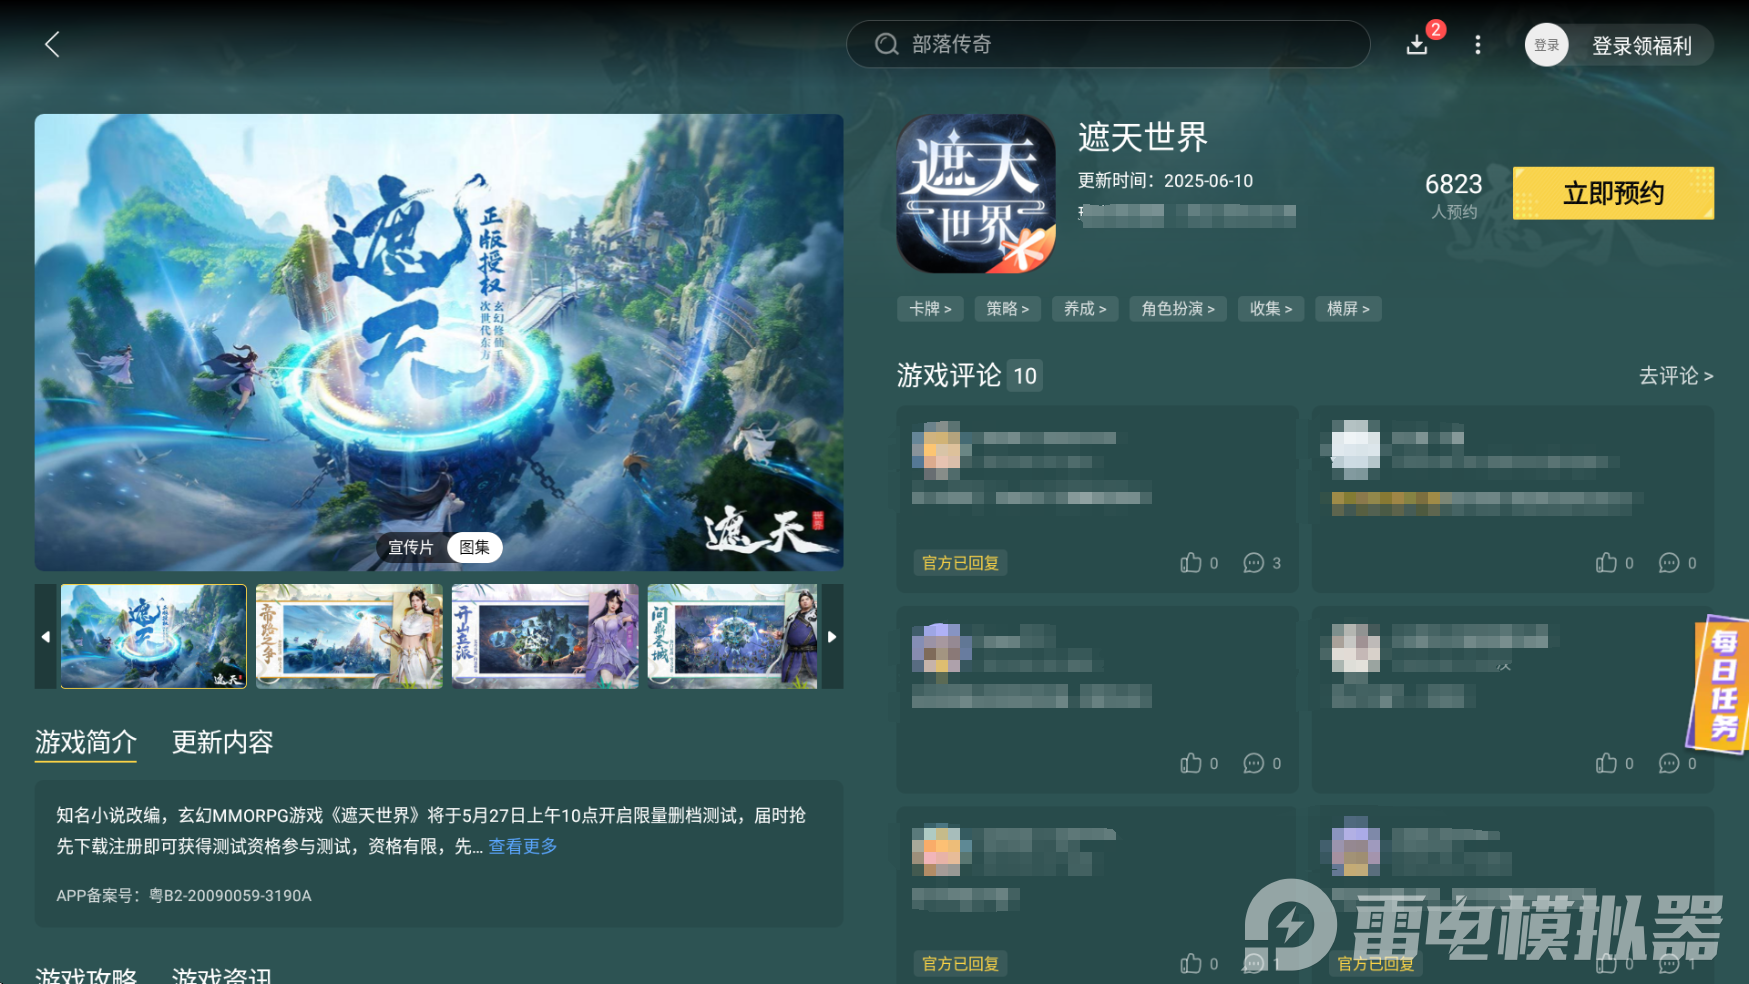Viewport: 1749px width, 984px height.
Task: Click the back arrow at top left
Action: [x=51, y=44]
